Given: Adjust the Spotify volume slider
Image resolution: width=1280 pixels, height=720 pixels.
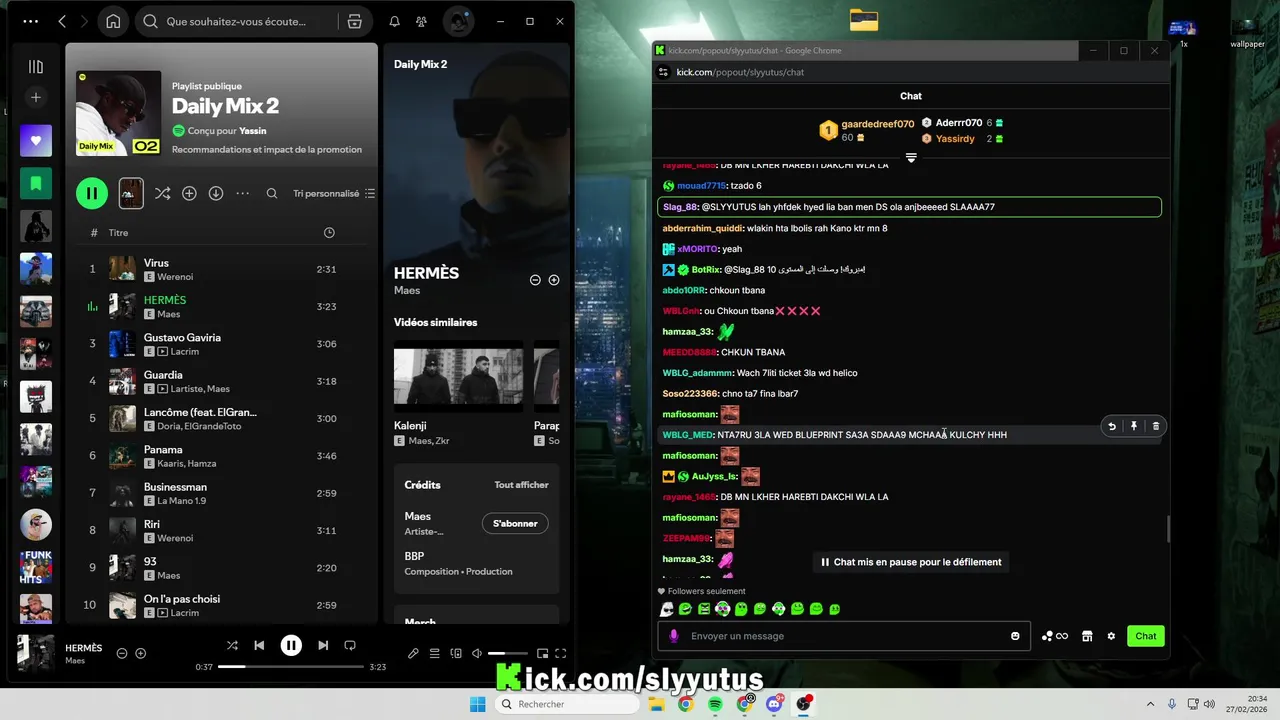Looking at the screenshot, I should [508, 653].
